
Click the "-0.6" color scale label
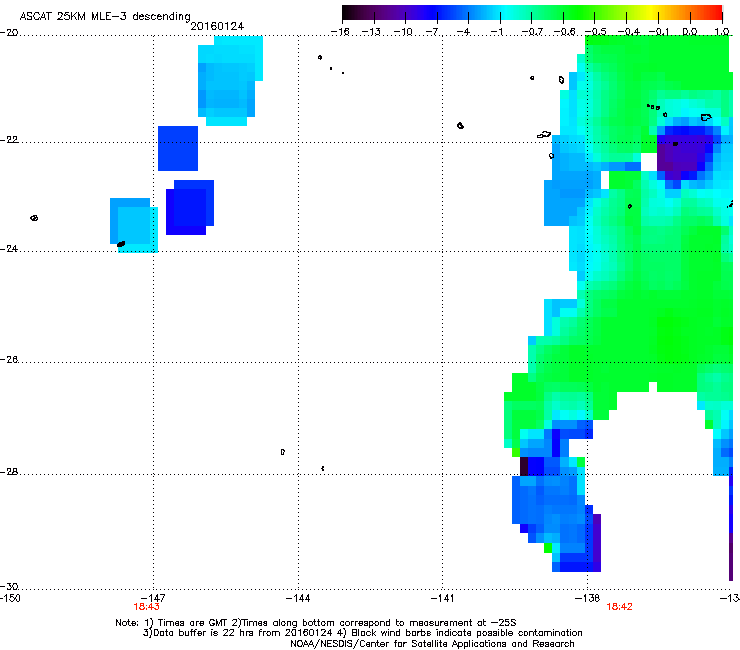[x=564, y=32]
